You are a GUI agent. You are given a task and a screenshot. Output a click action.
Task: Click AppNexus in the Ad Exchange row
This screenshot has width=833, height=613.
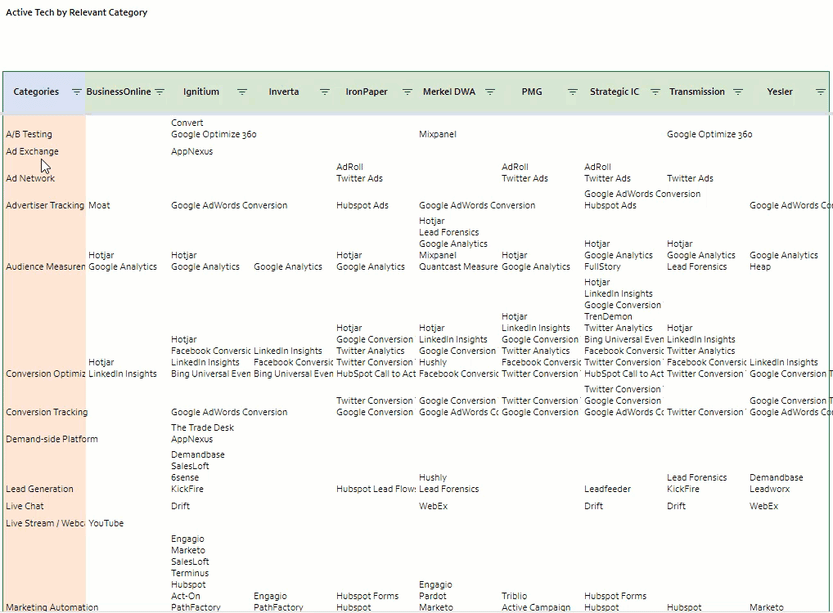tap(192, 151)
